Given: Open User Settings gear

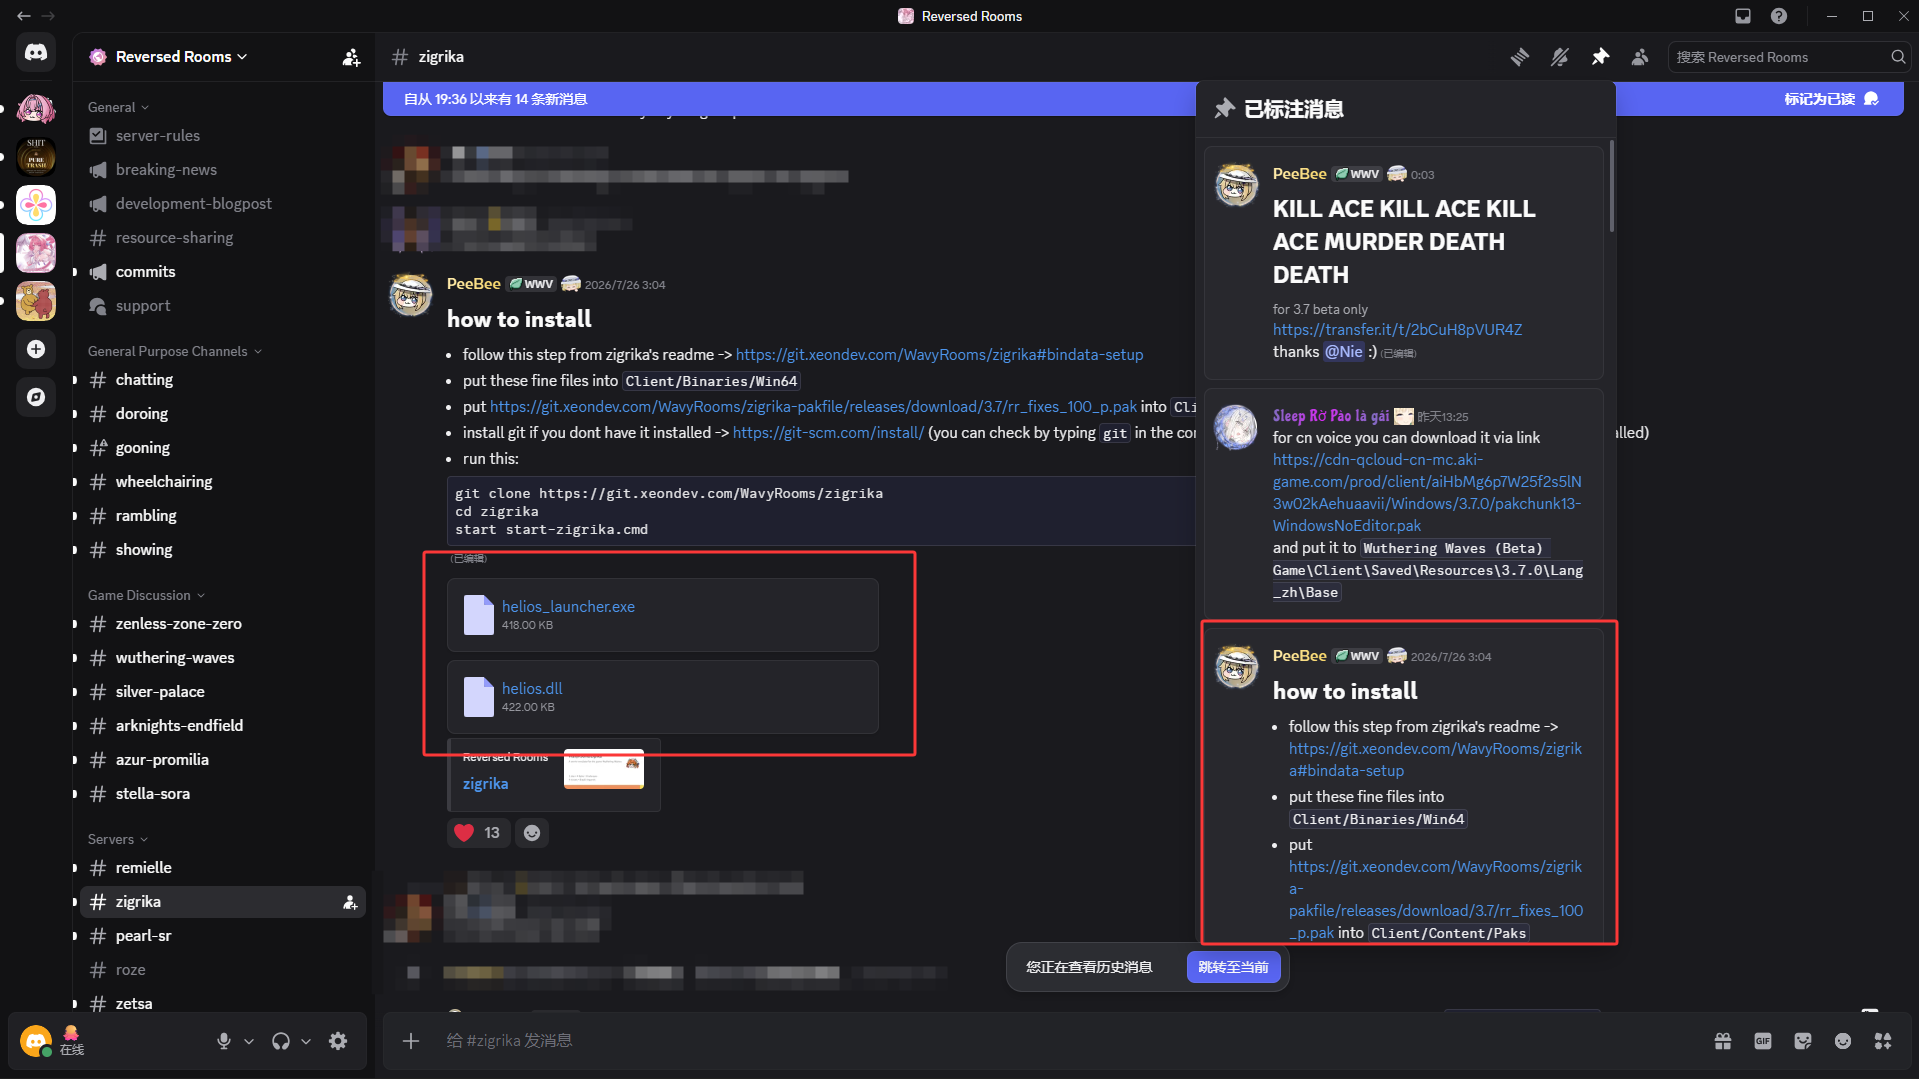Looking at the screenshot, I should 338,1041.
